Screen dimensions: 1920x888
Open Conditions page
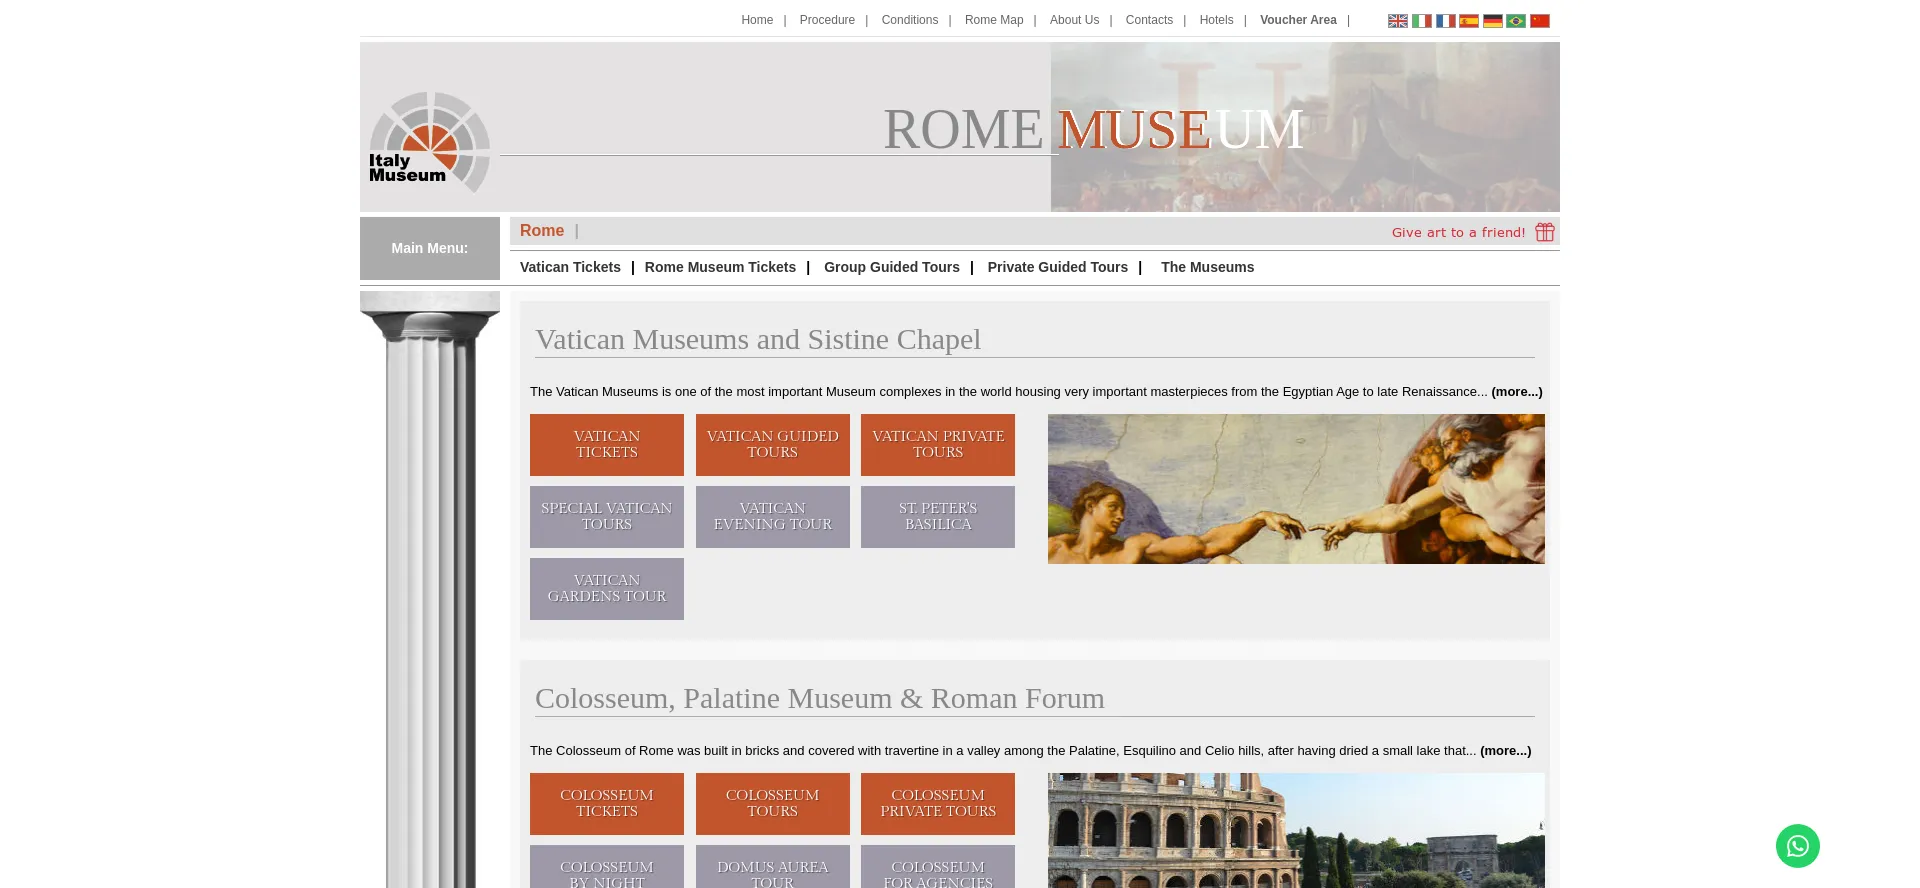[x=910, y=20]
